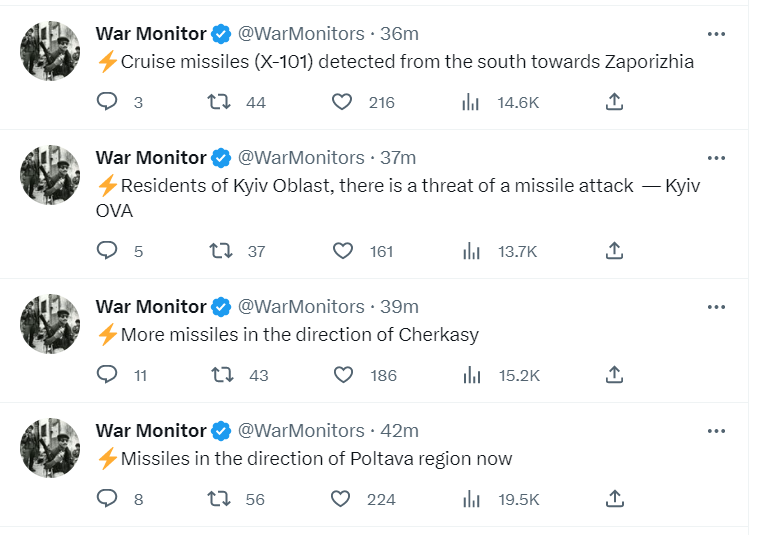
Task: Like the Poltava region missiles tweet
Action: click(341, 499)
